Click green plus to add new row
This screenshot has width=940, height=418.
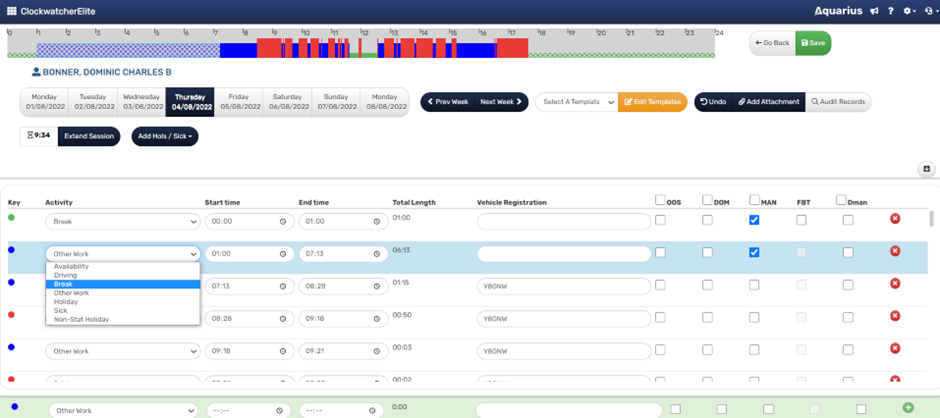pyautogui.click(x=908, y=408)
